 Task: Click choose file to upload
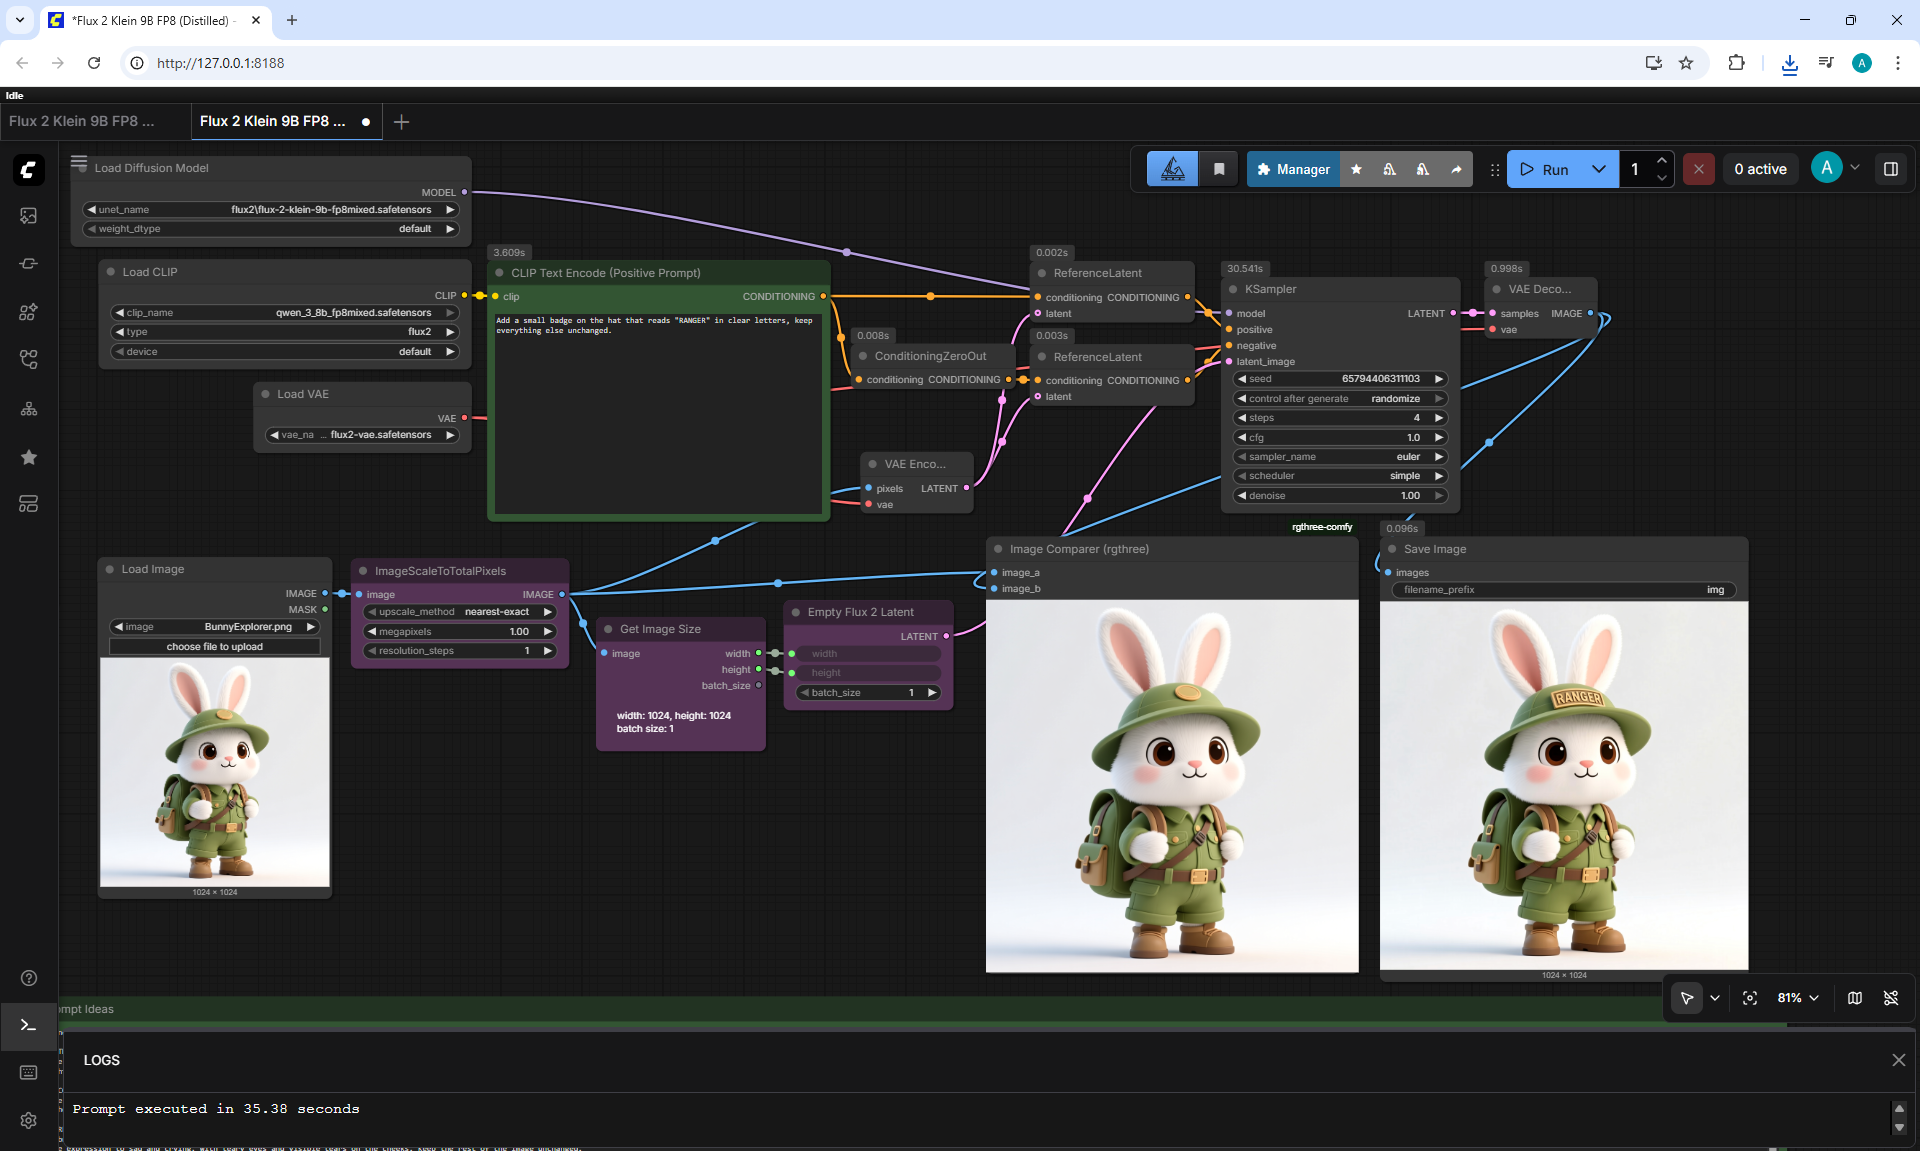coord(215,647)
